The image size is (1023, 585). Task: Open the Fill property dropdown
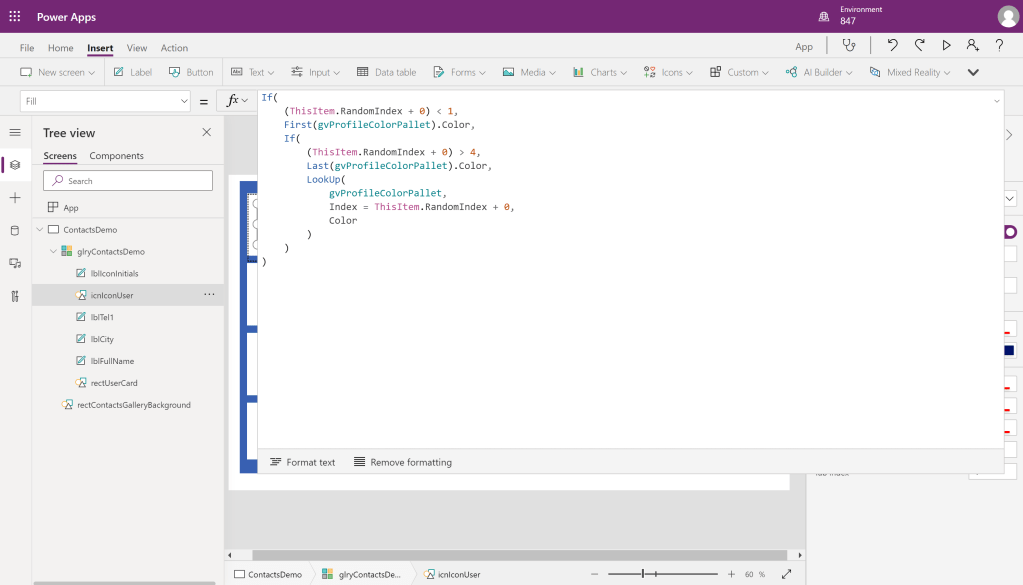coord(184,101)
